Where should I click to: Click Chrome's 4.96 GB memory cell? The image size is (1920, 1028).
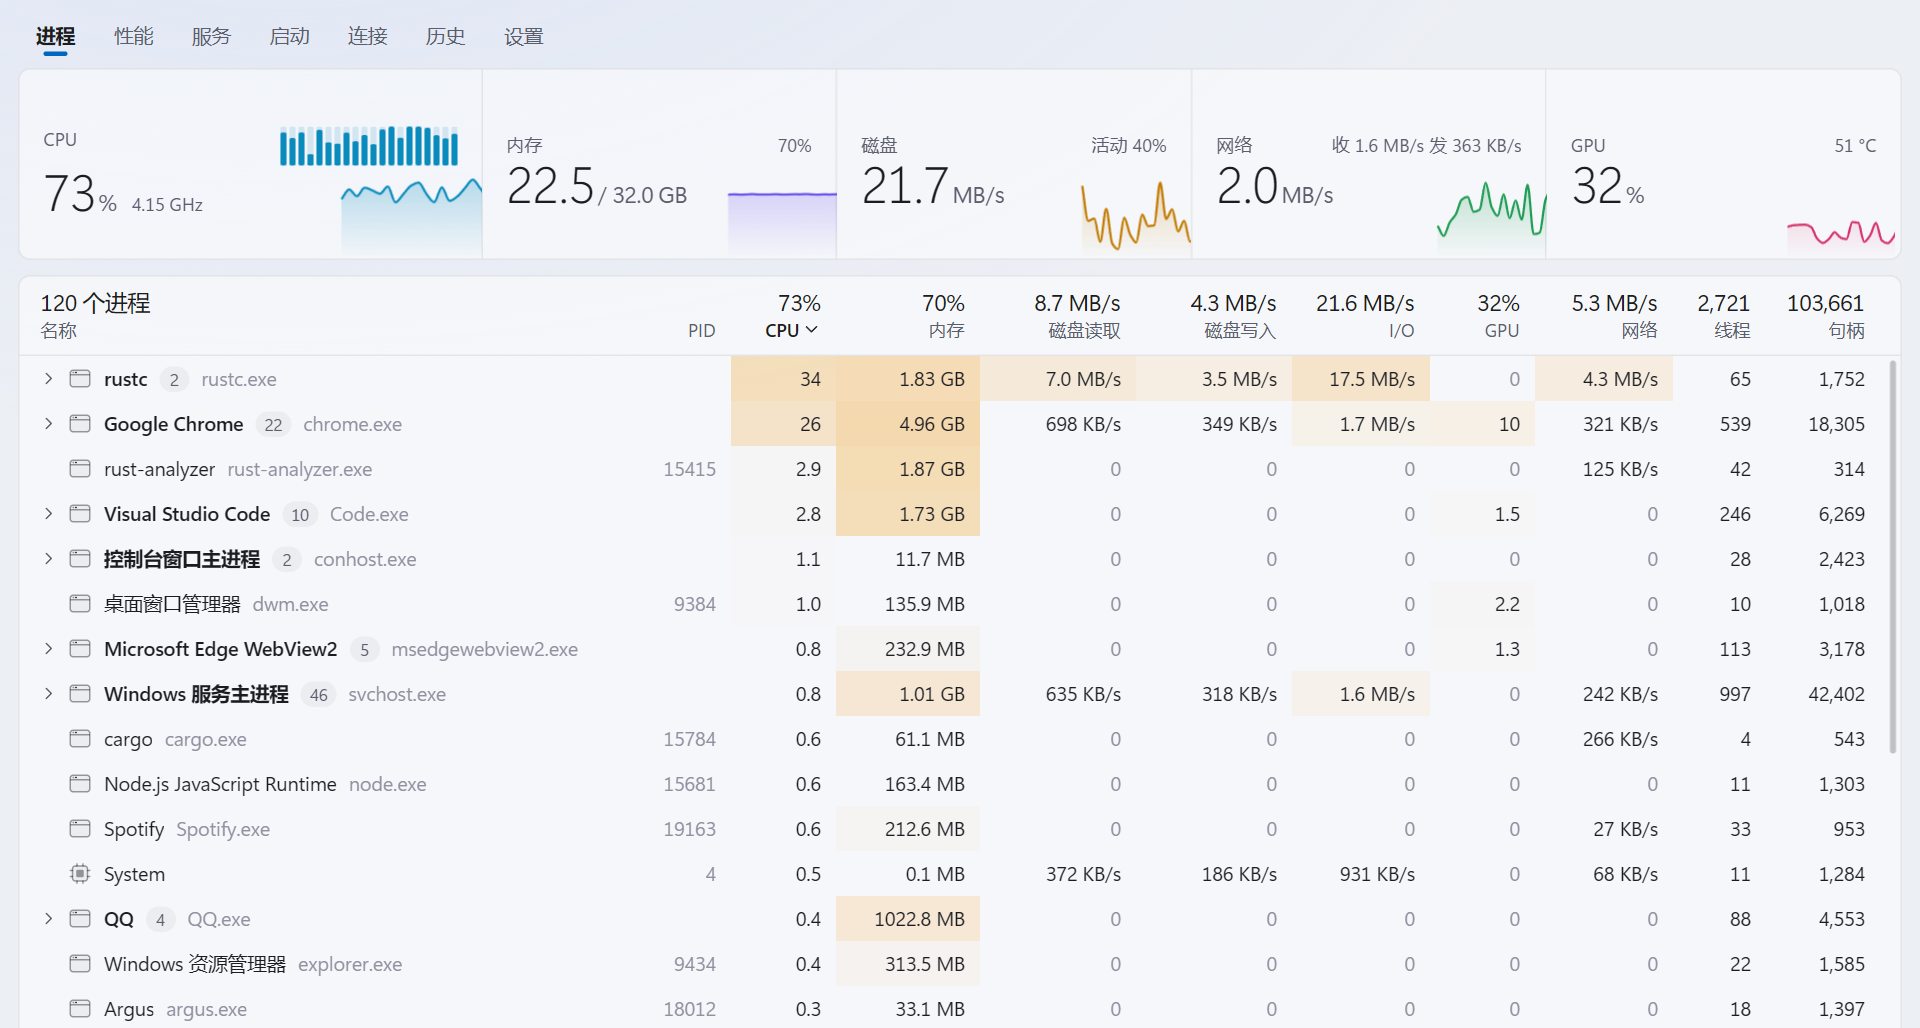[x=908, y=424]
